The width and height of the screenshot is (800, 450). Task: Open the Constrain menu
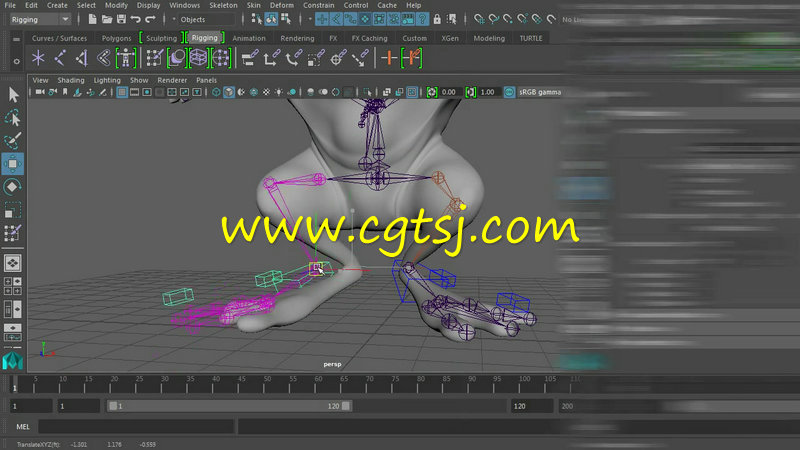[x=318, y=5]
